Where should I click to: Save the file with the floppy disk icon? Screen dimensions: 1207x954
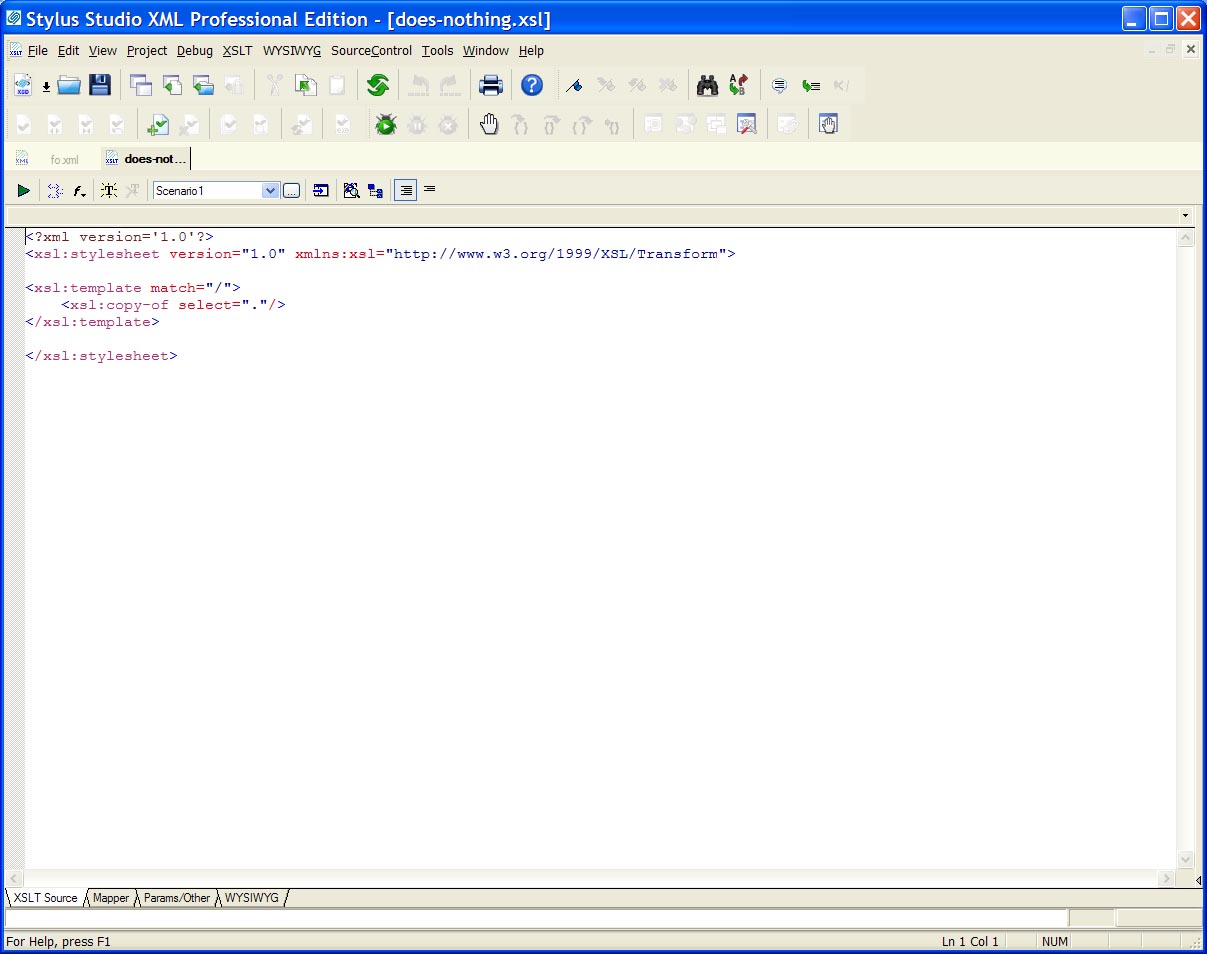coord(100,86)
